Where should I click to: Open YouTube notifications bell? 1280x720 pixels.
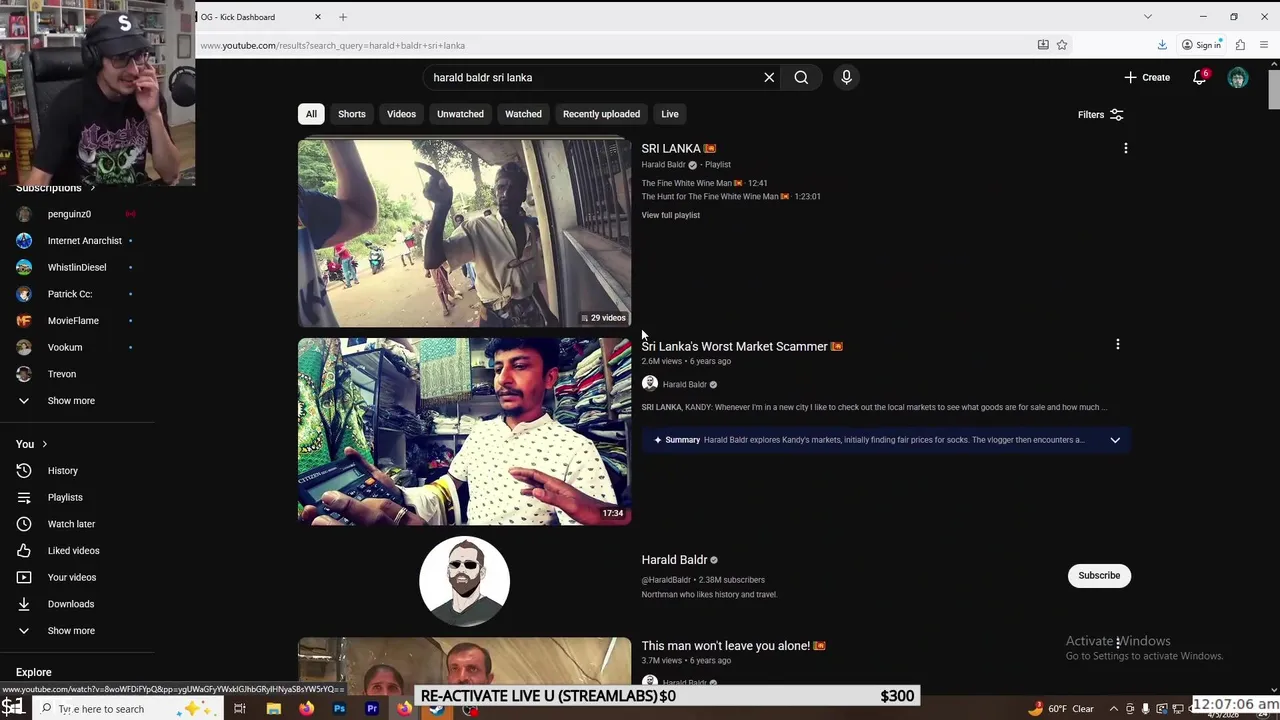(x=1199, y=77)
